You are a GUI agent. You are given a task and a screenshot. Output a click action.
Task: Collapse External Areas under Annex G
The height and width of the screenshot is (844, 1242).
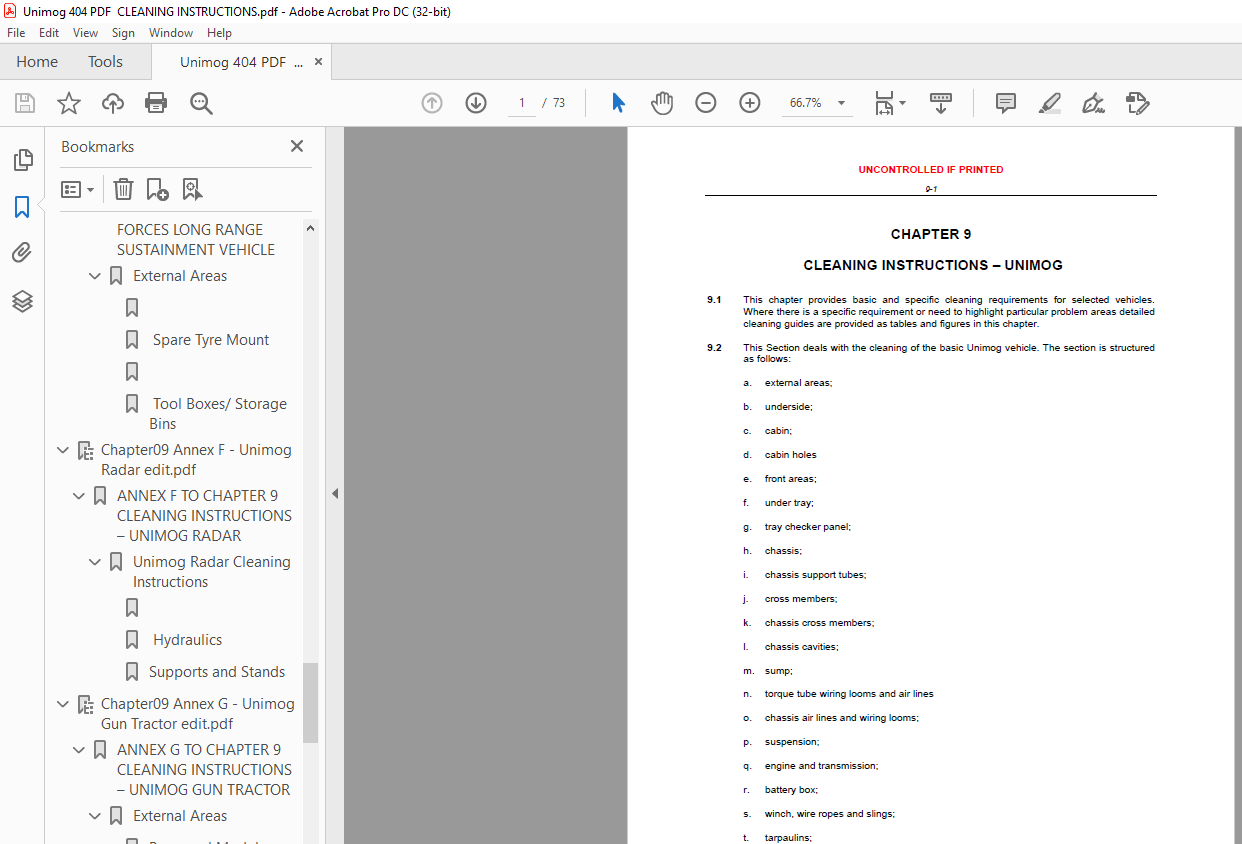95,816
